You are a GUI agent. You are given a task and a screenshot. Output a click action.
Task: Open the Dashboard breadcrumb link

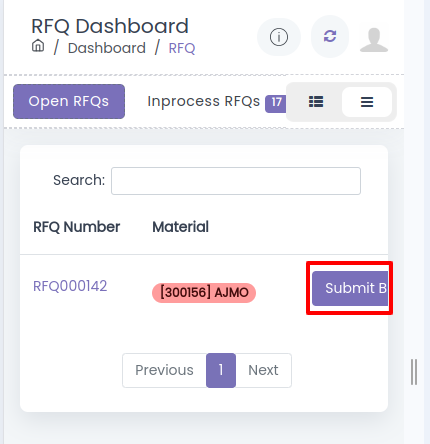107,48
